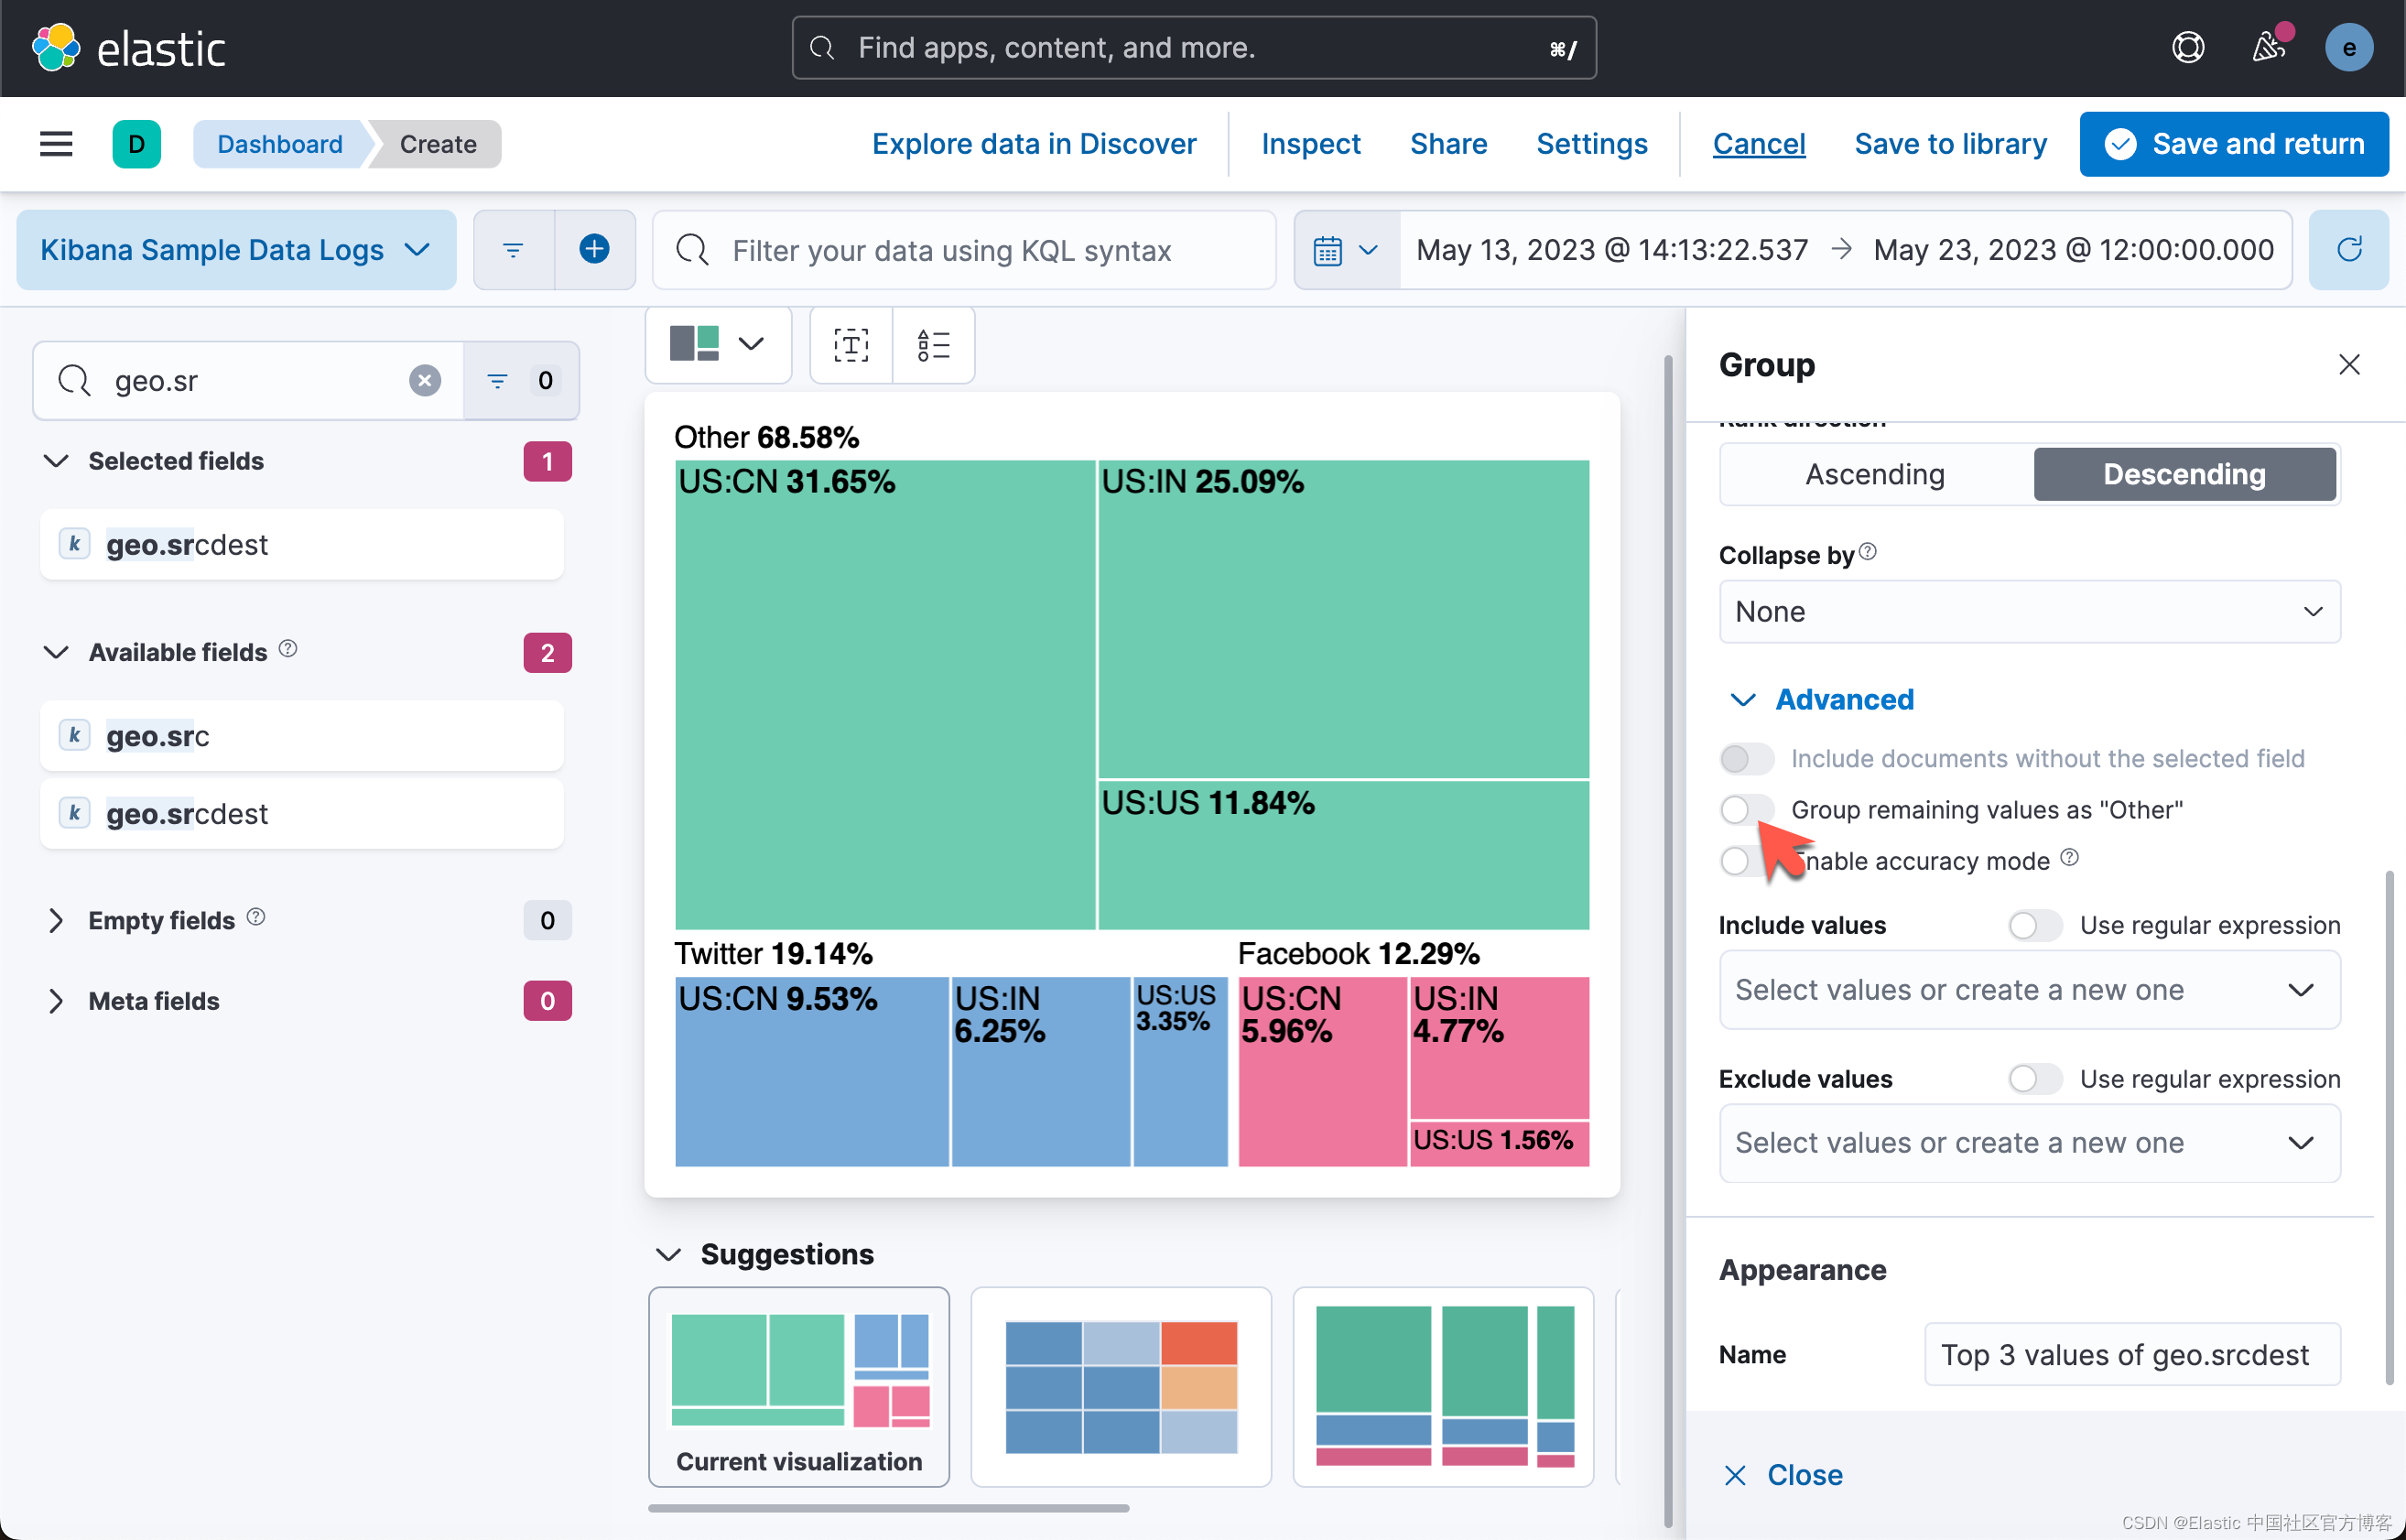Close the Group panel with X
This screenshot has height=1540, width=2406.
point(2349,365)
